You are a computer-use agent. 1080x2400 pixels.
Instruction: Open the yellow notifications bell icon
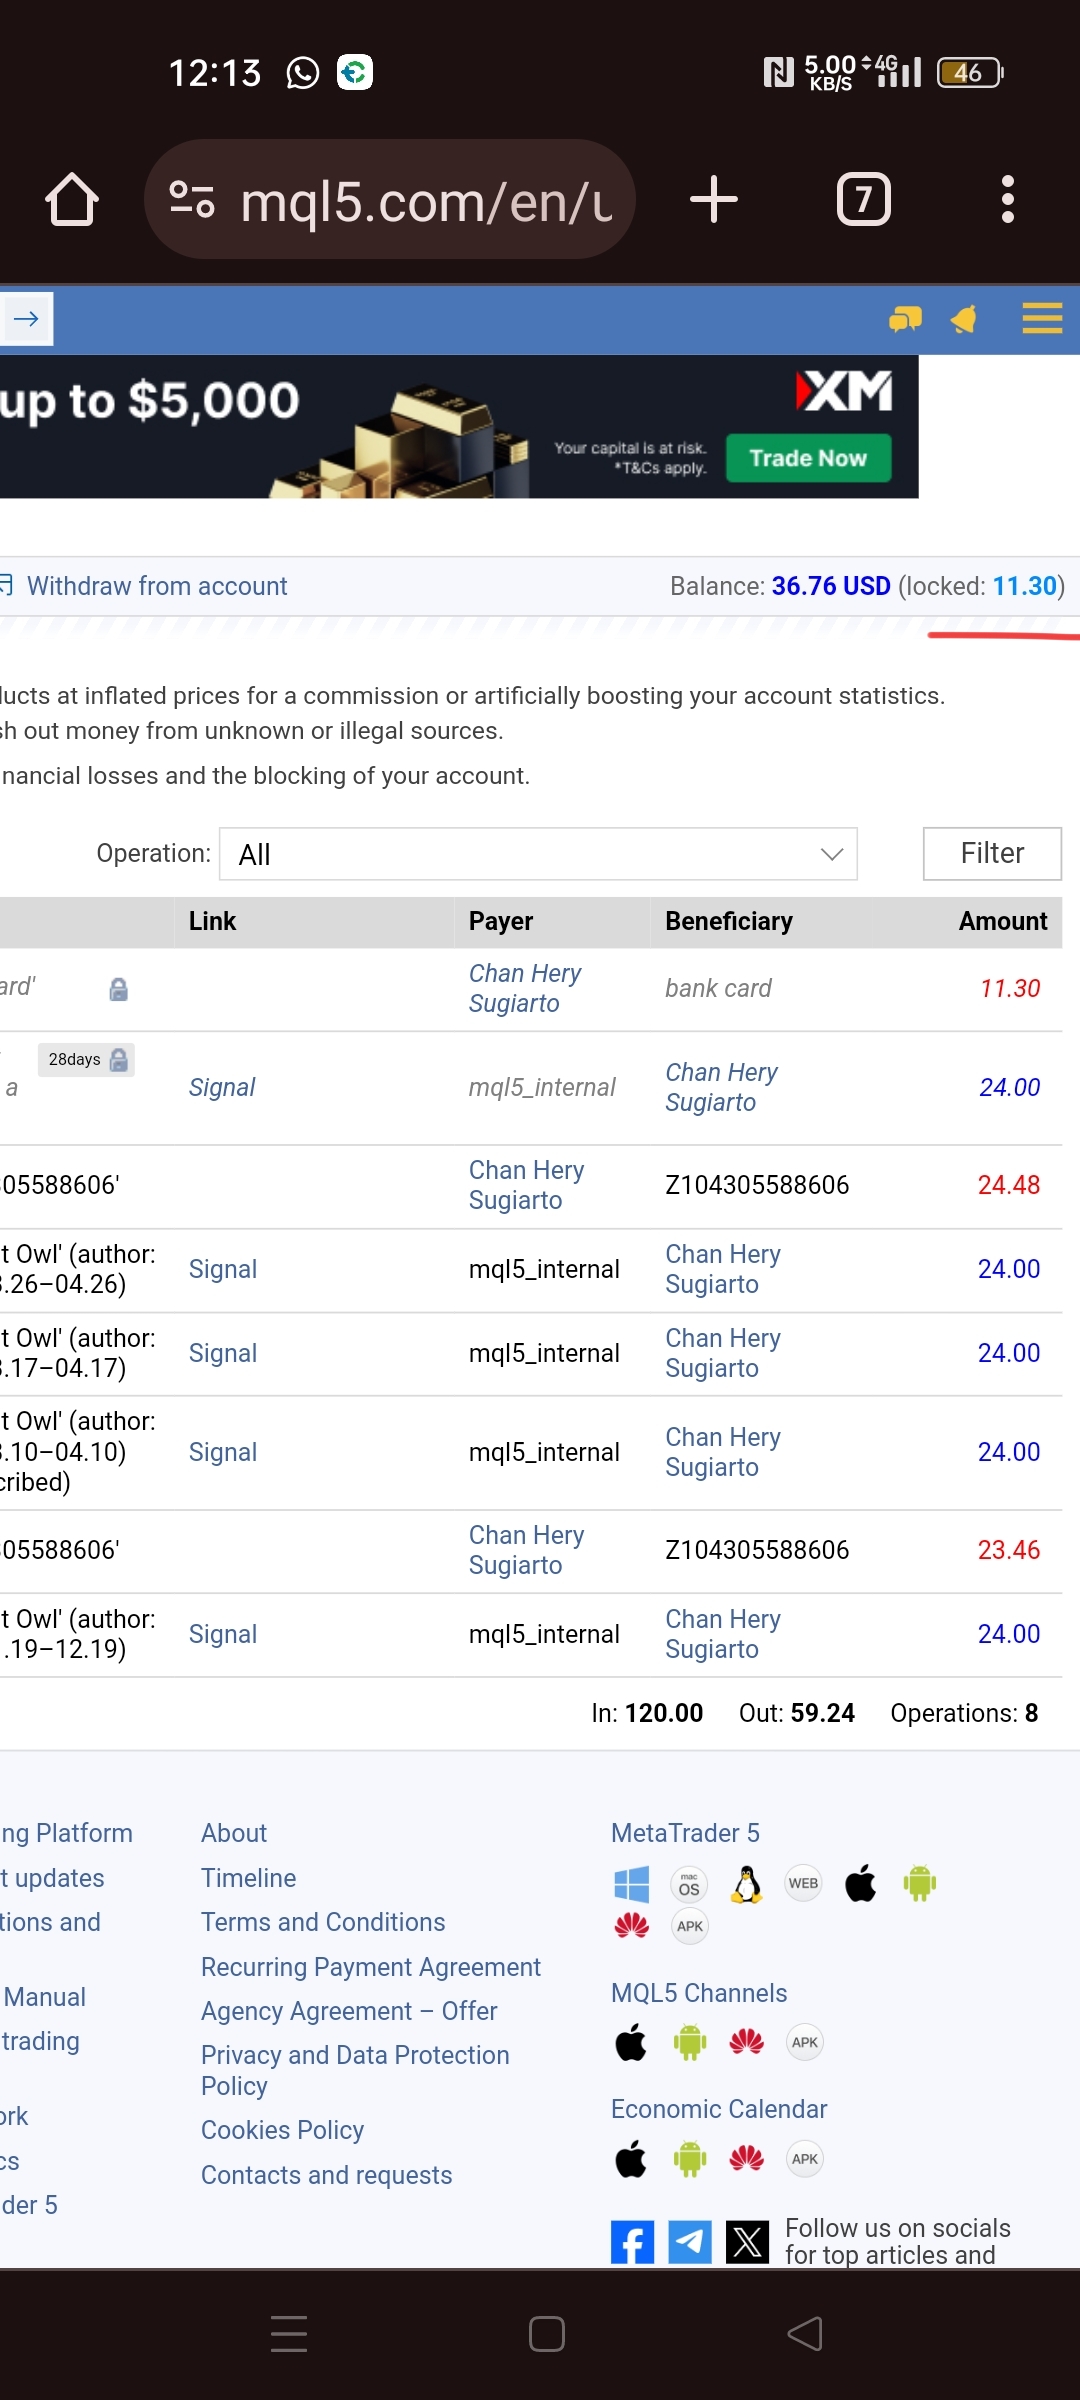click(964, 319)
